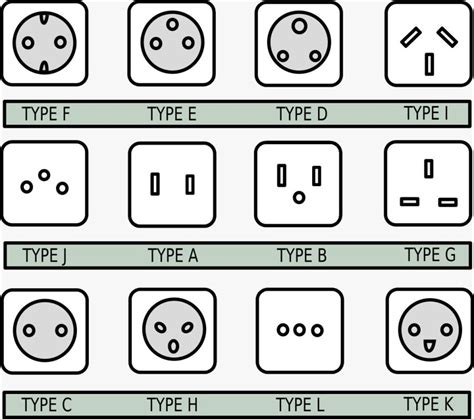Click the TYPE I text label

[426, 113]
